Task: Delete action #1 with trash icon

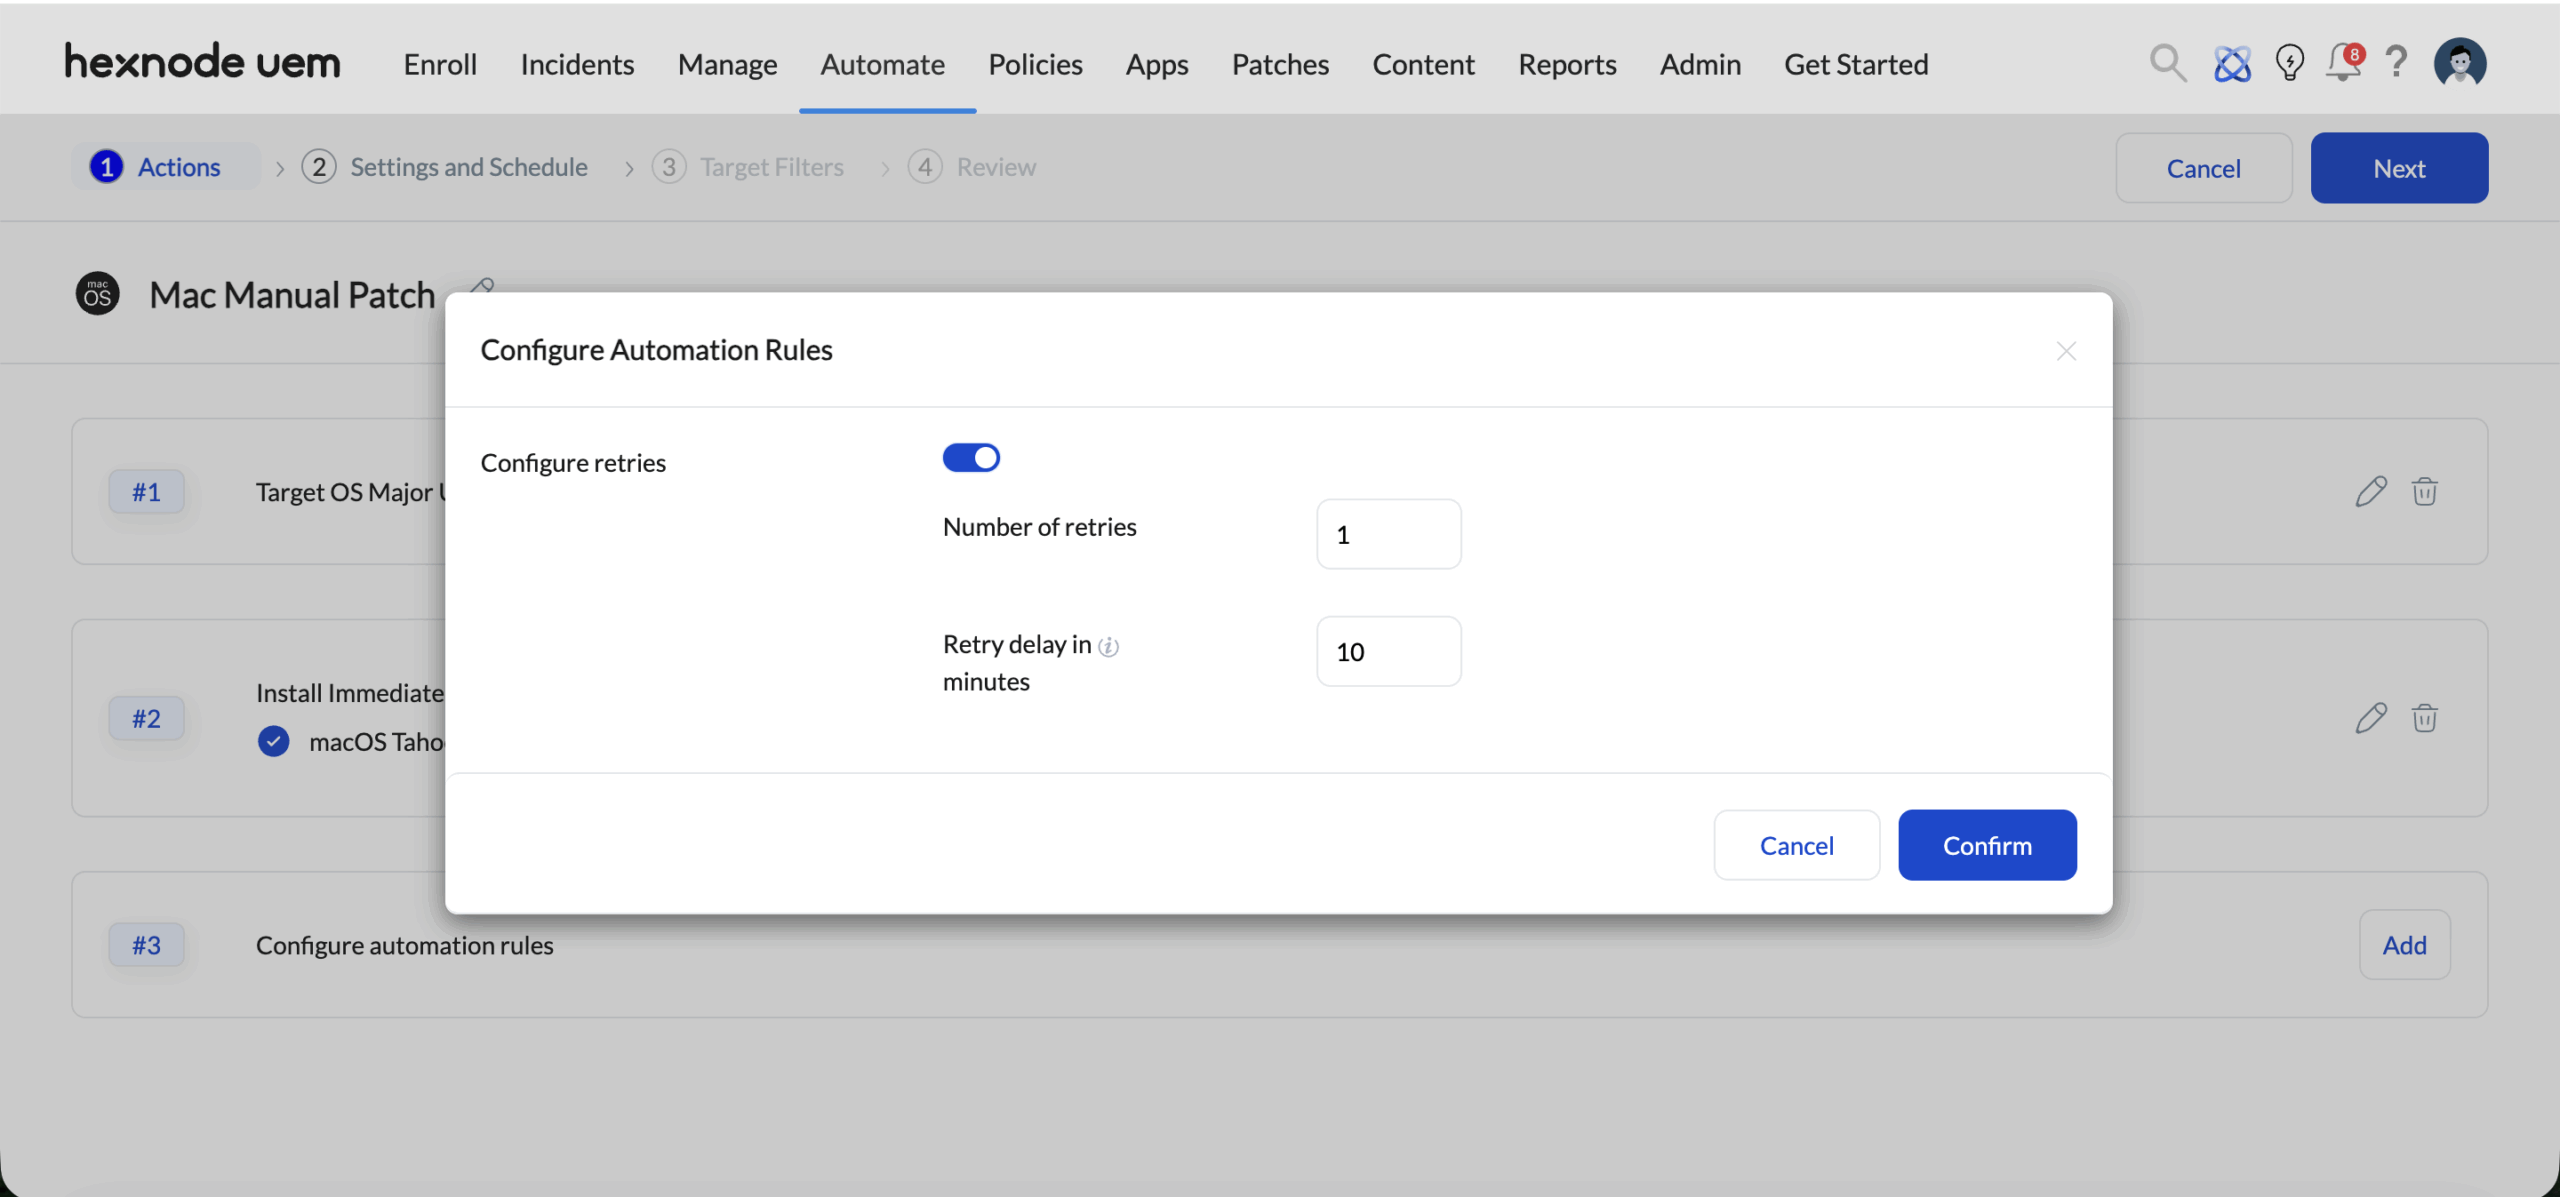Action: point(2424,491)
